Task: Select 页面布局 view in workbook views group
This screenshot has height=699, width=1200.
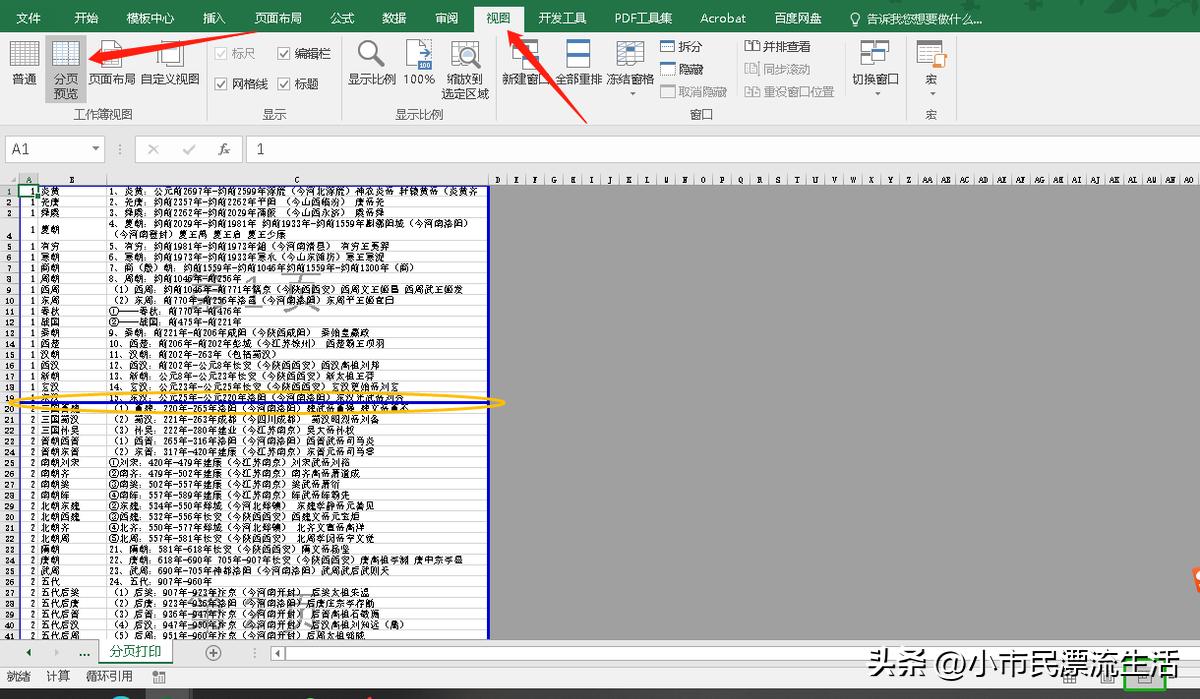Action: (x=111, y=68)
